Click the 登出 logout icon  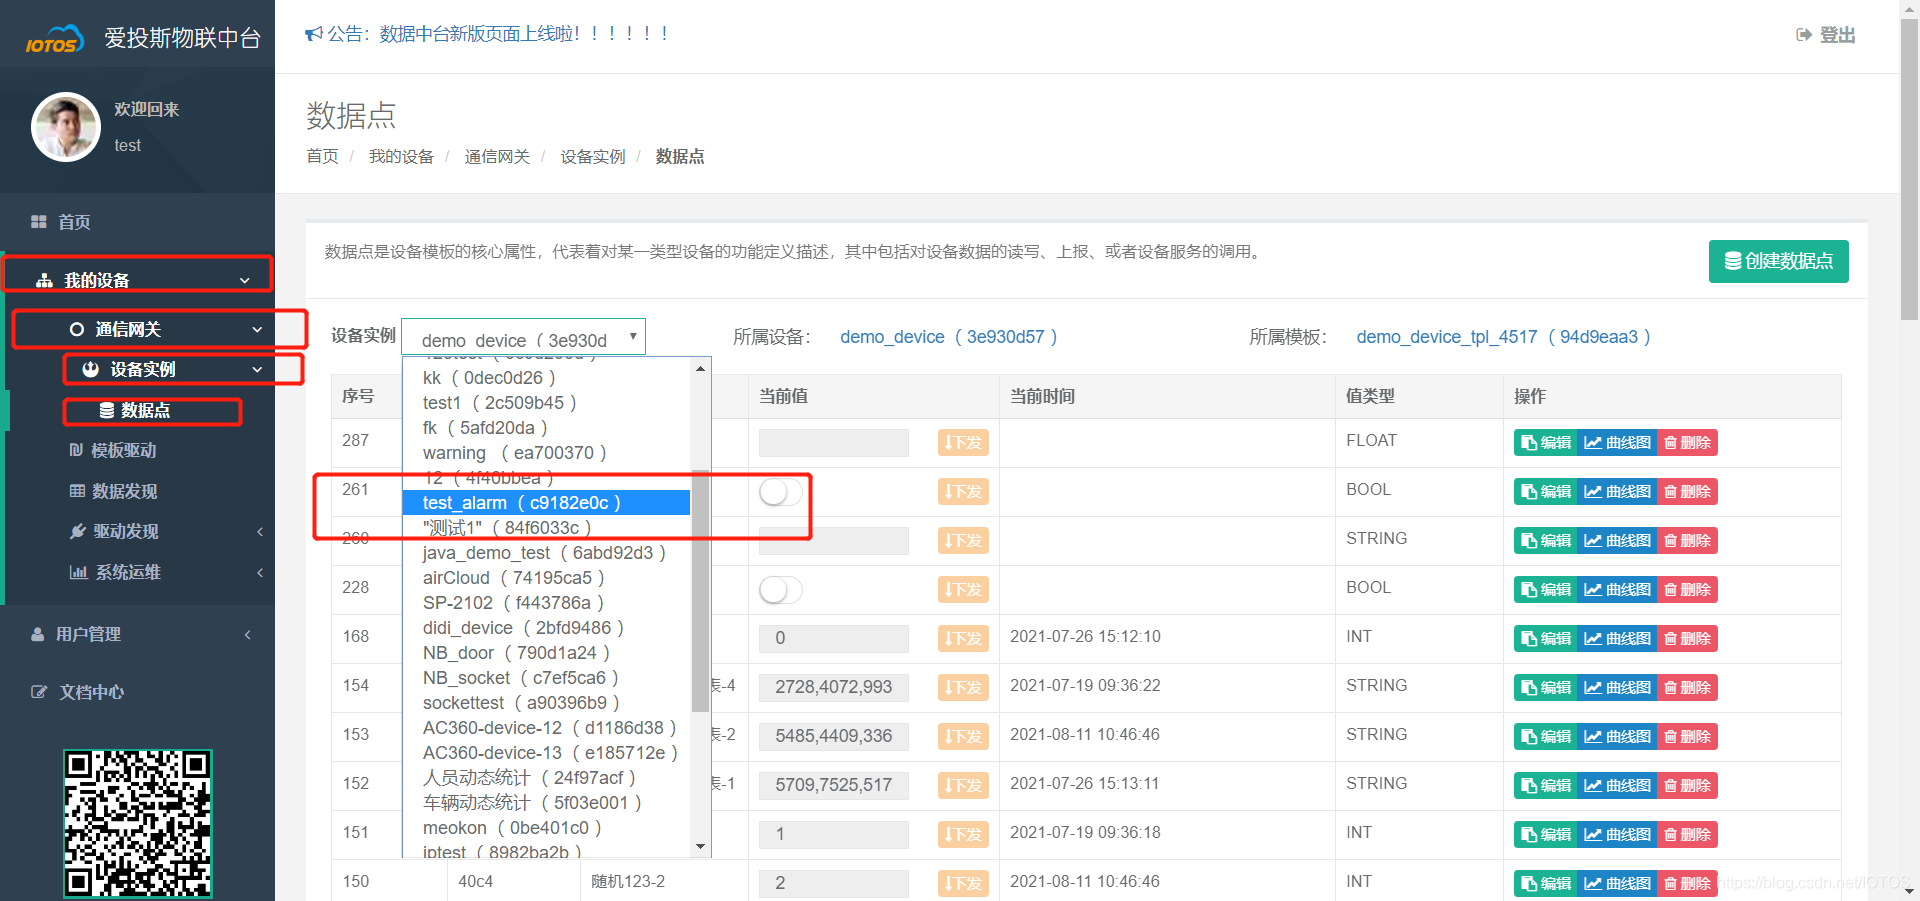pos(1824,33)
